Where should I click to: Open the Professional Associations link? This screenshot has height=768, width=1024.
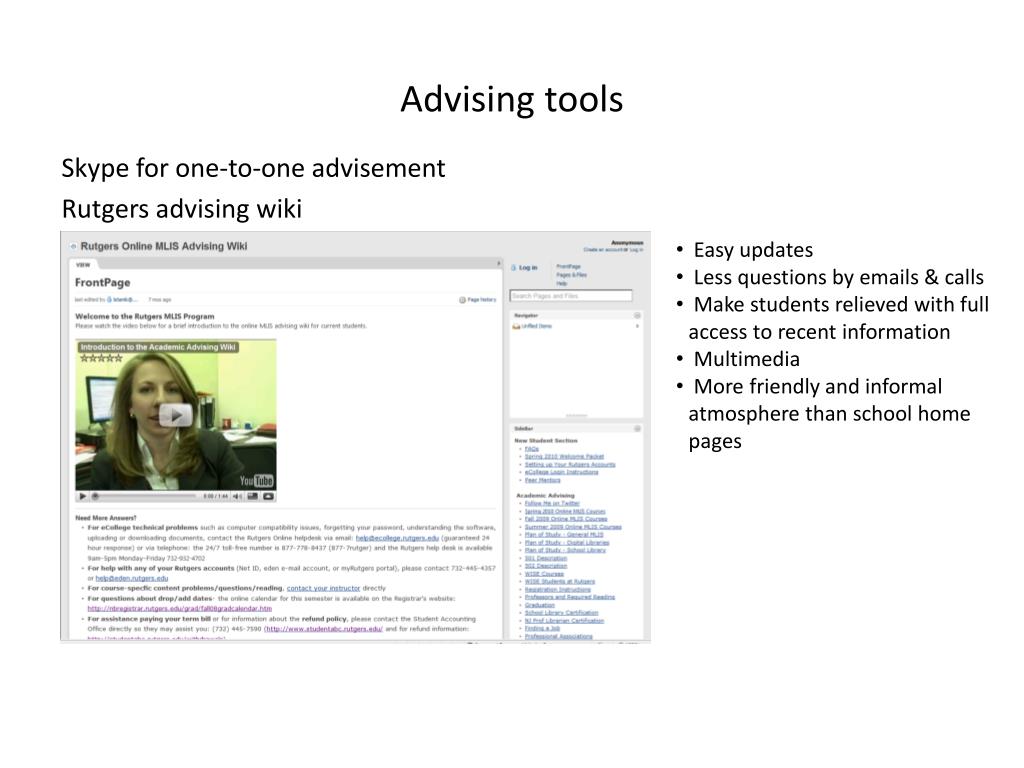pos(559,636)
